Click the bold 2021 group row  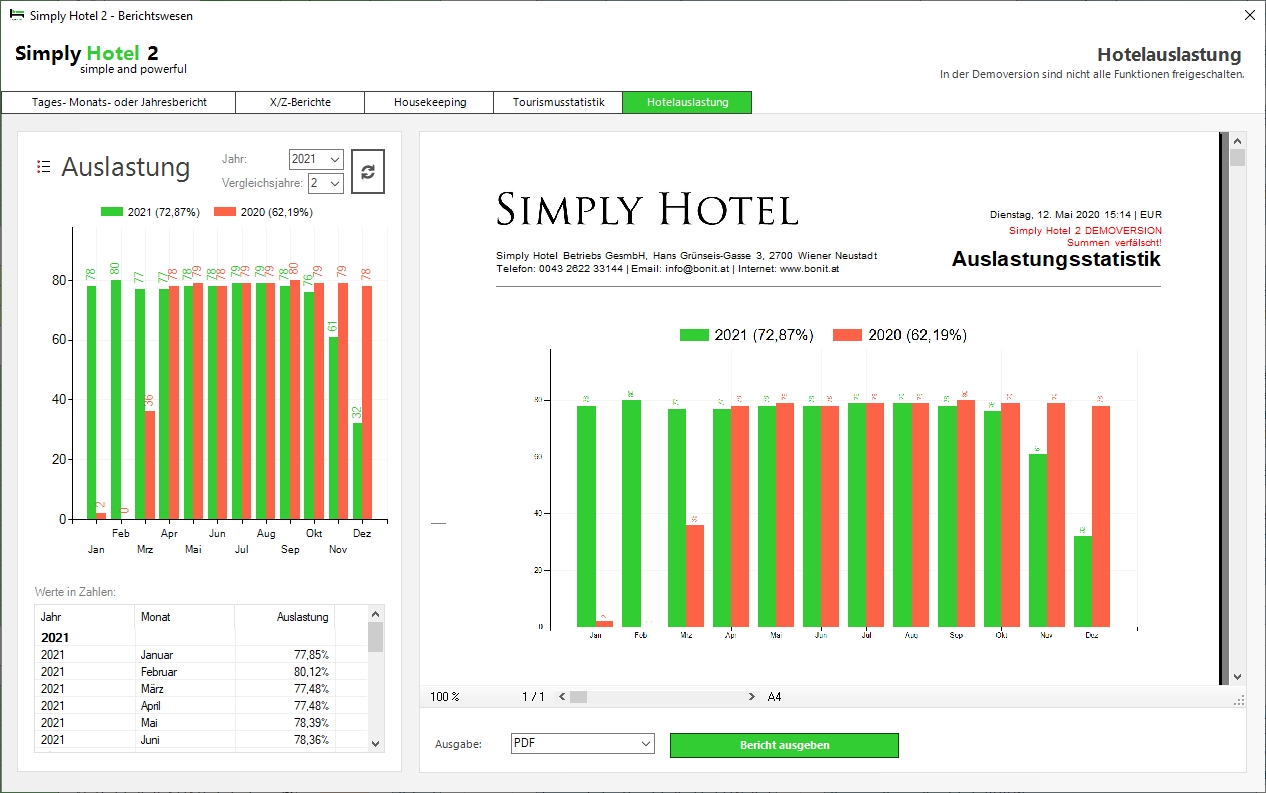[201, 638]
